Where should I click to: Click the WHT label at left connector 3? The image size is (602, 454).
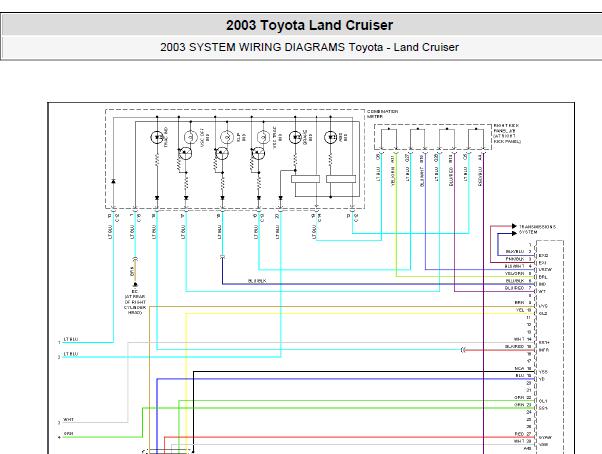[68, 419]
